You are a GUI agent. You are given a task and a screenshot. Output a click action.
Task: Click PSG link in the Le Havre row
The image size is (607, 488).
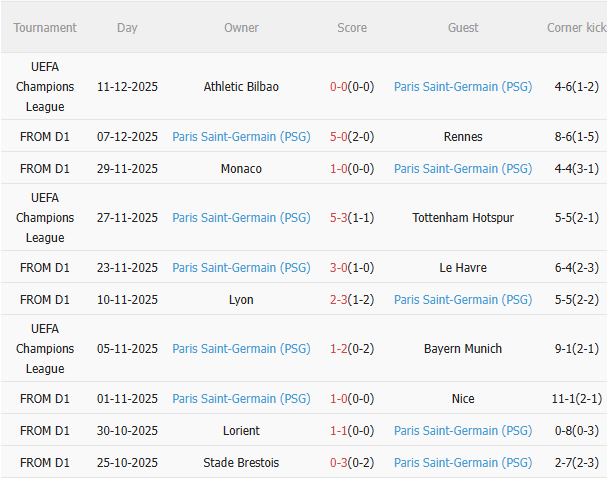[x=241, y=268]
